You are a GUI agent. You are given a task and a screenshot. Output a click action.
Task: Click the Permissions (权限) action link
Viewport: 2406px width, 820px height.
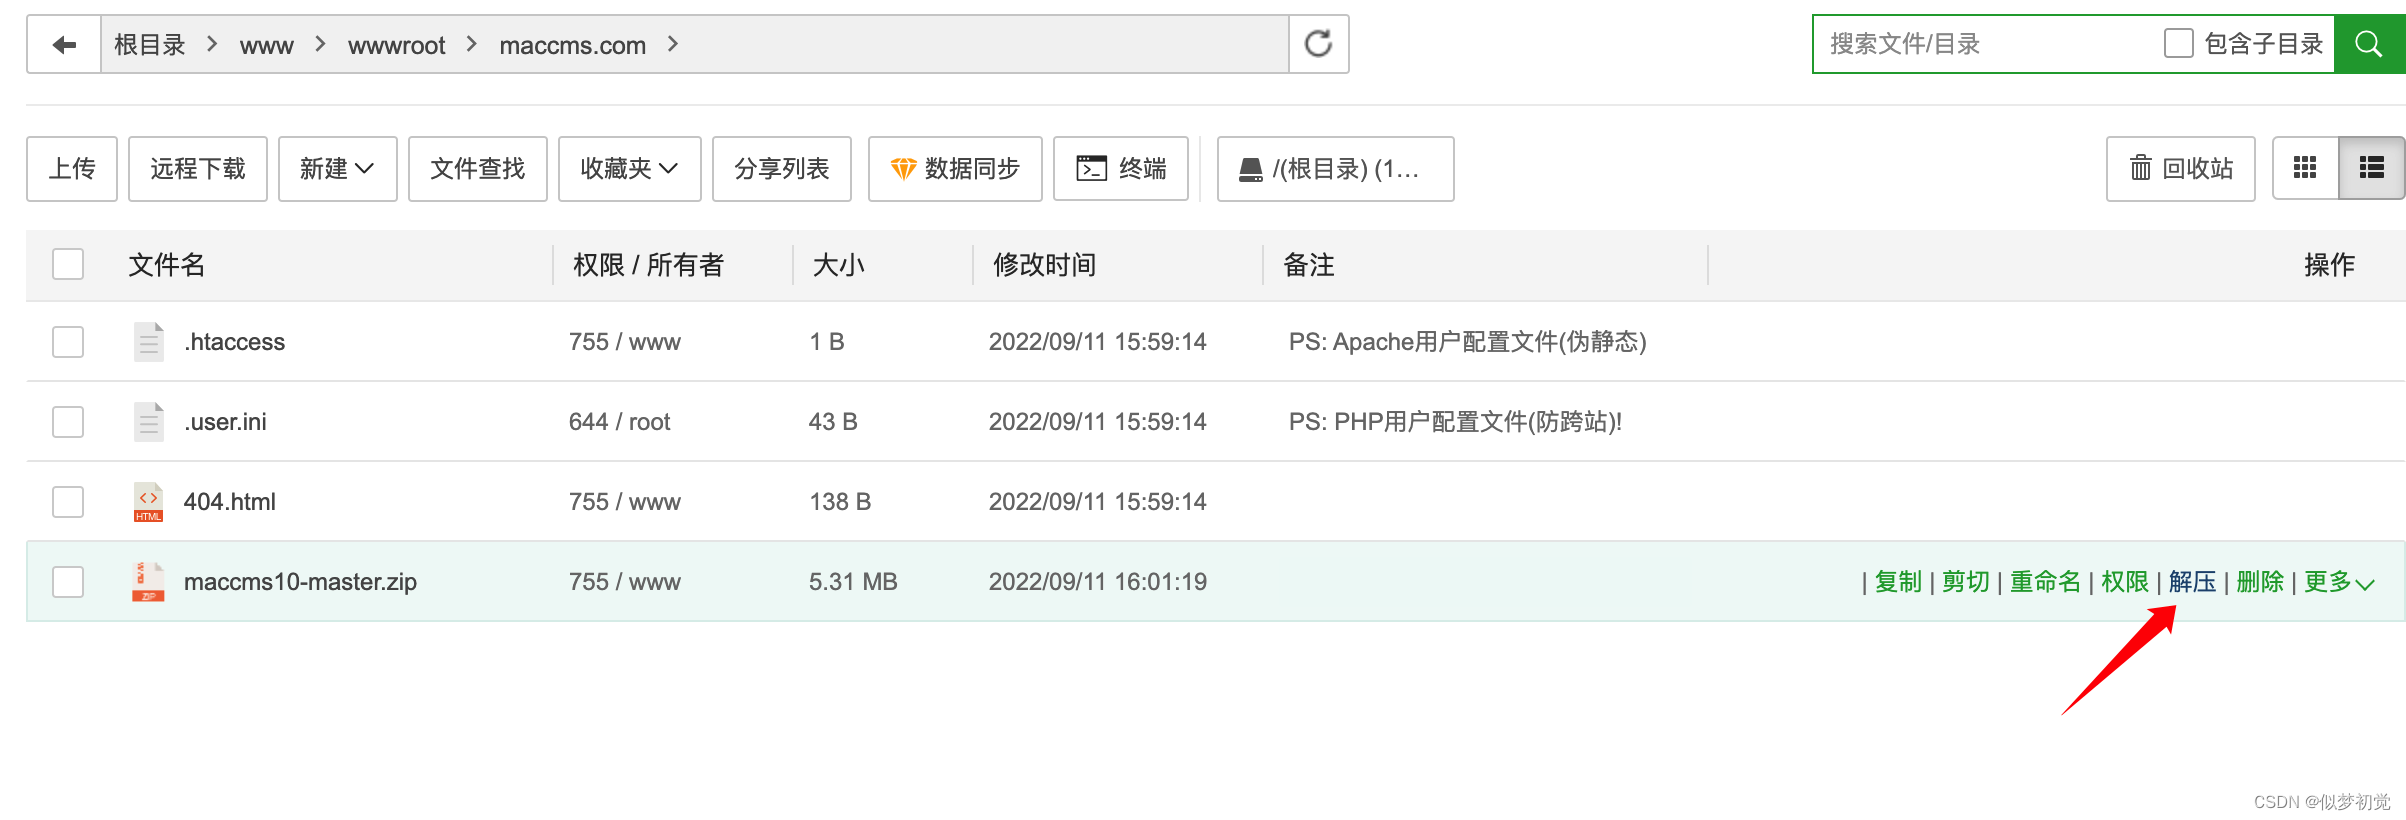pos(2125,581)
